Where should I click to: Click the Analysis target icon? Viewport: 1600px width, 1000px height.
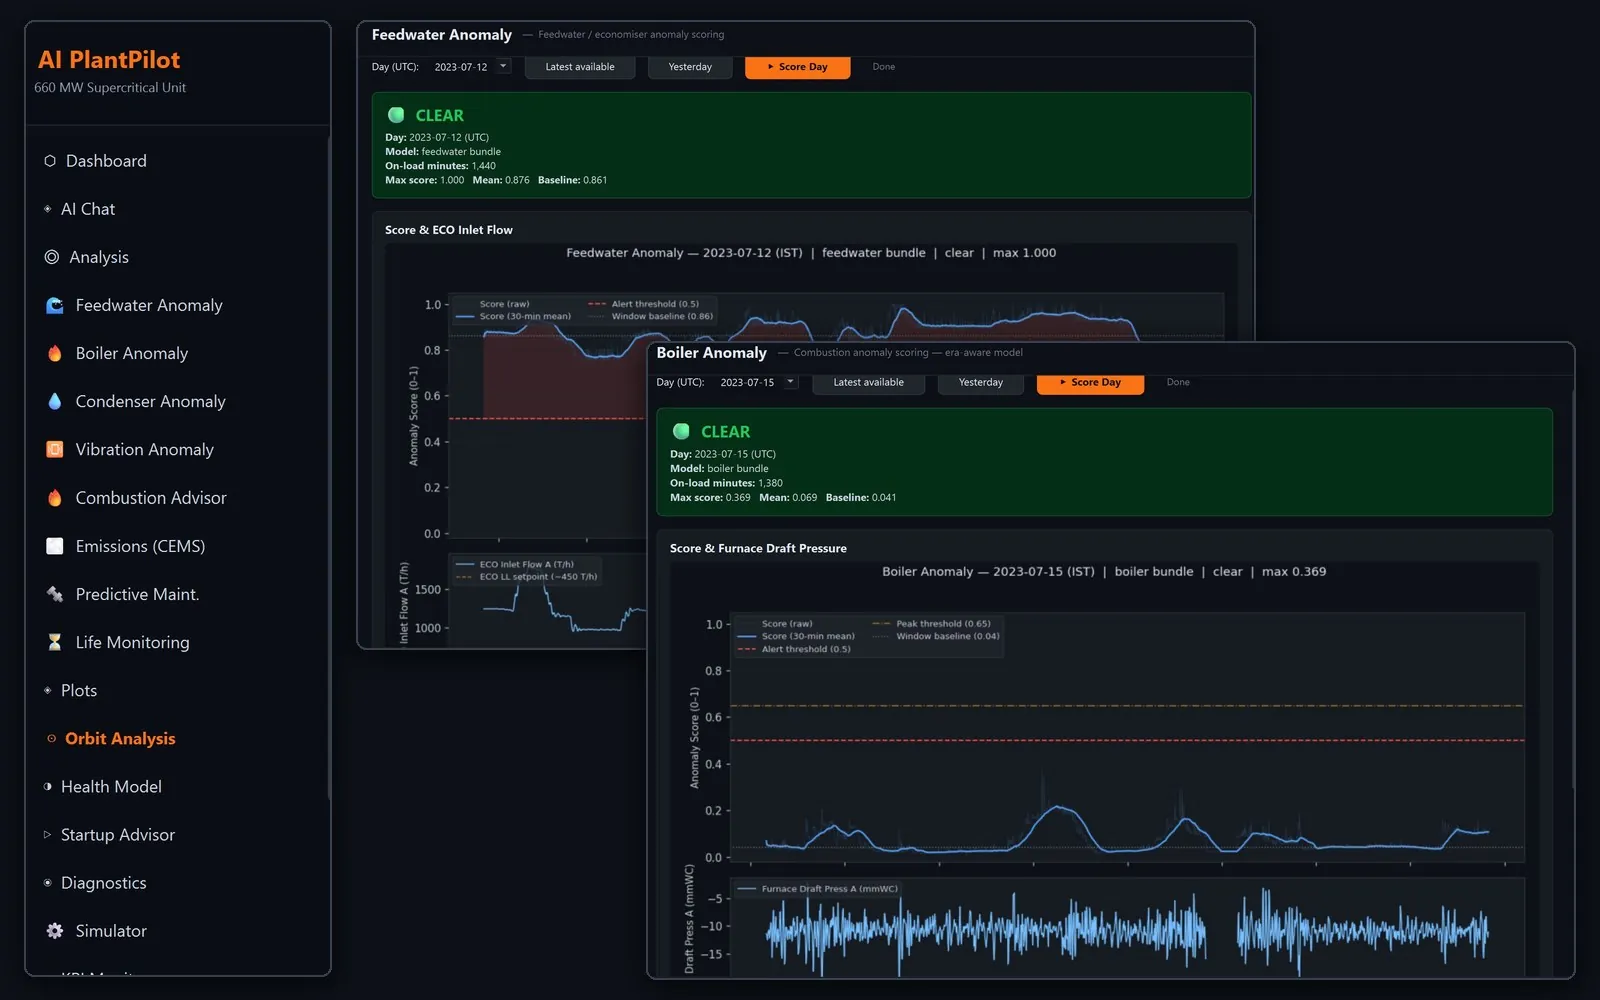pos(52,257)
